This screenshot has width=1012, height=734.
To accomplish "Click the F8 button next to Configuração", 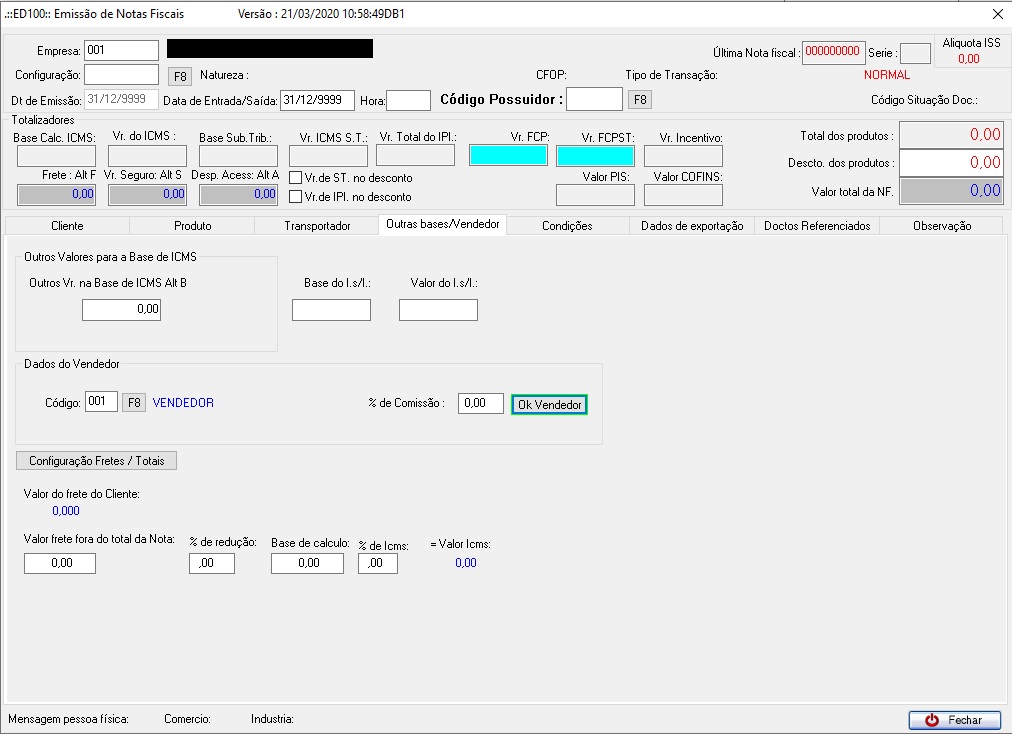I will coord(178,75).
